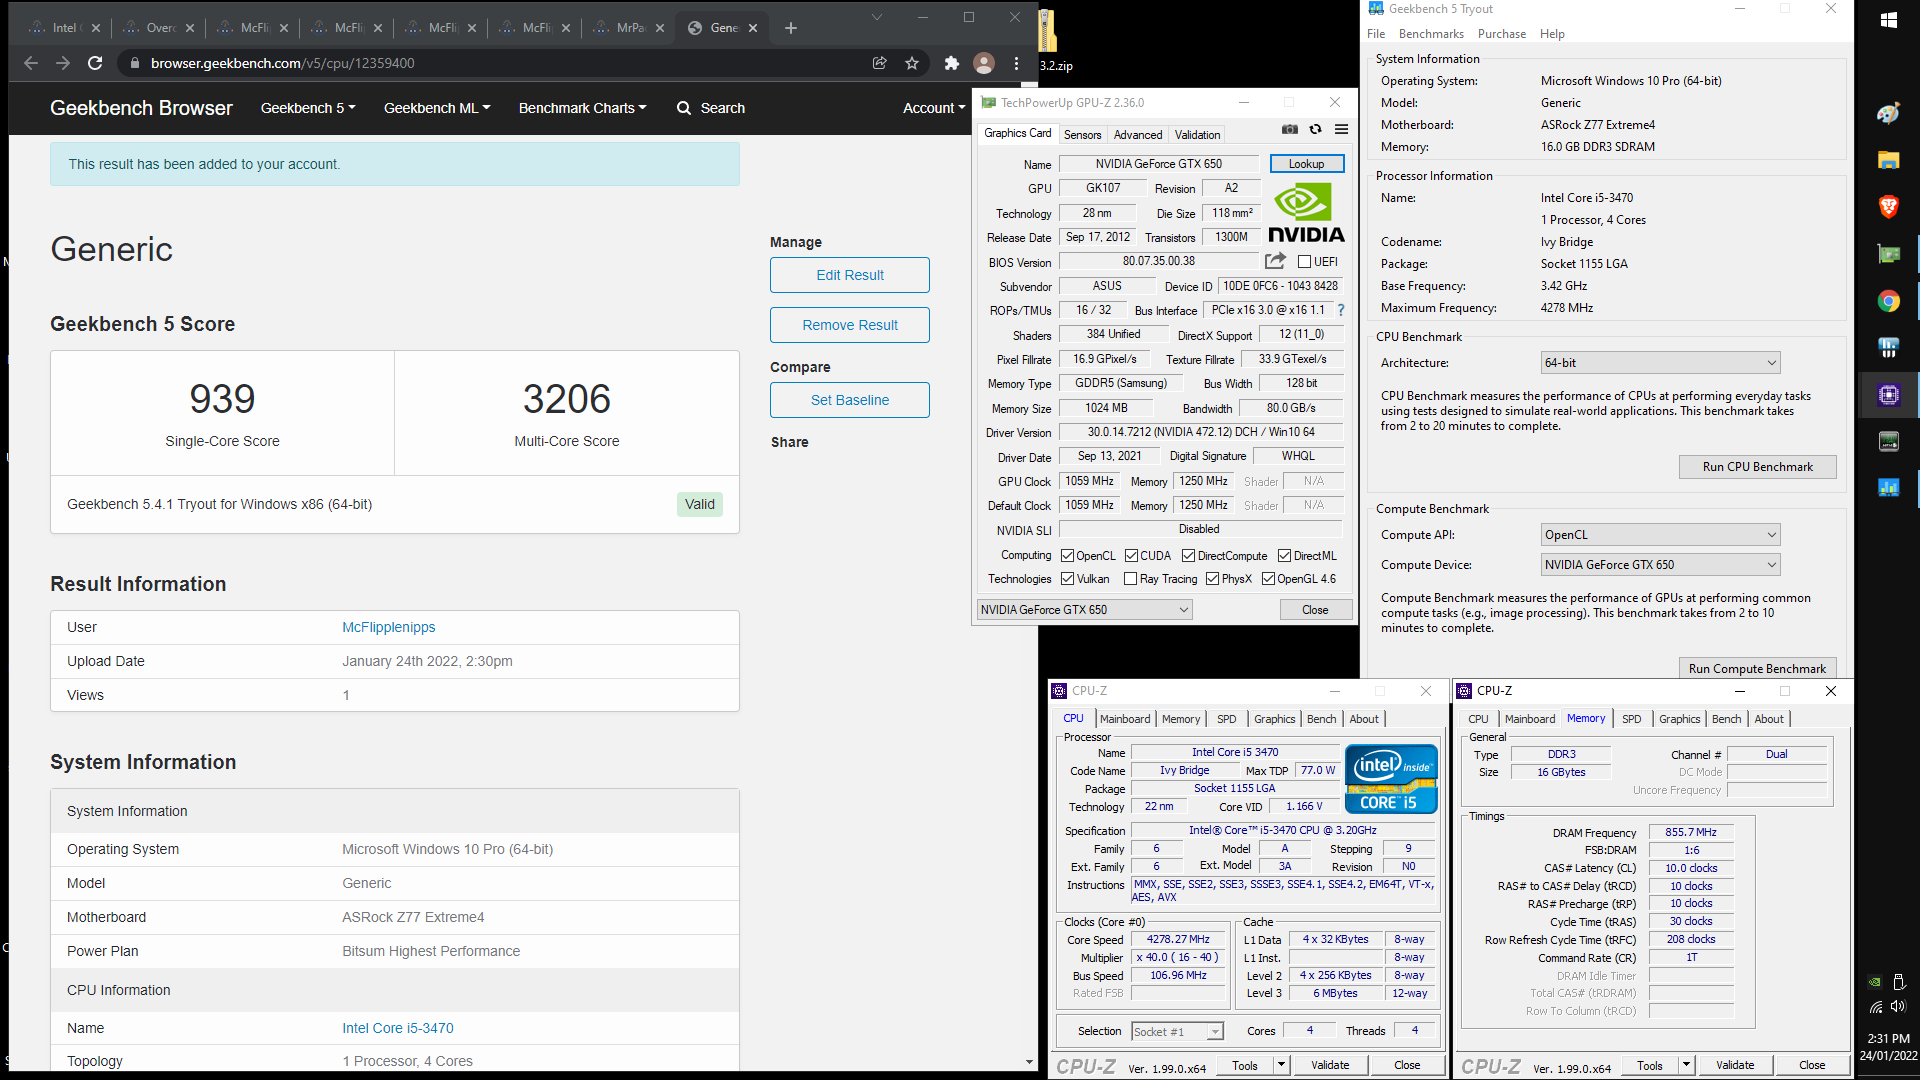Toggle the DirectML checkbox
Viewport: 1920px width, 1080px height.
[1284, 556]
